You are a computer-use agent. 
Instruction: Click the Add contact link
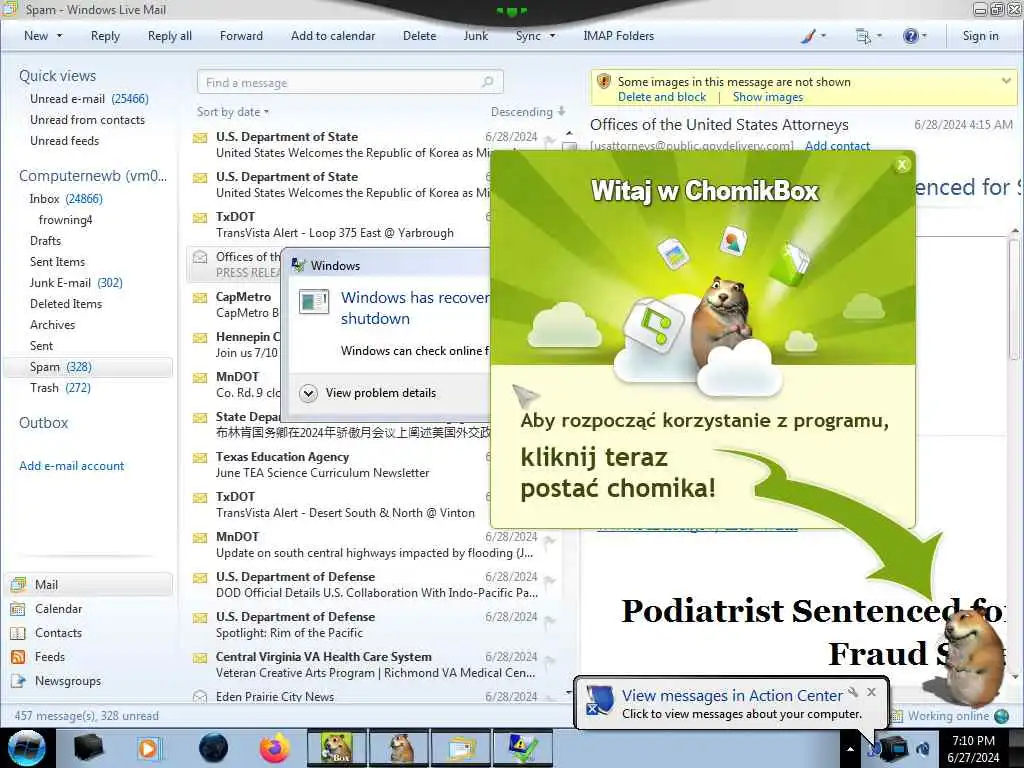coord(837,146)
